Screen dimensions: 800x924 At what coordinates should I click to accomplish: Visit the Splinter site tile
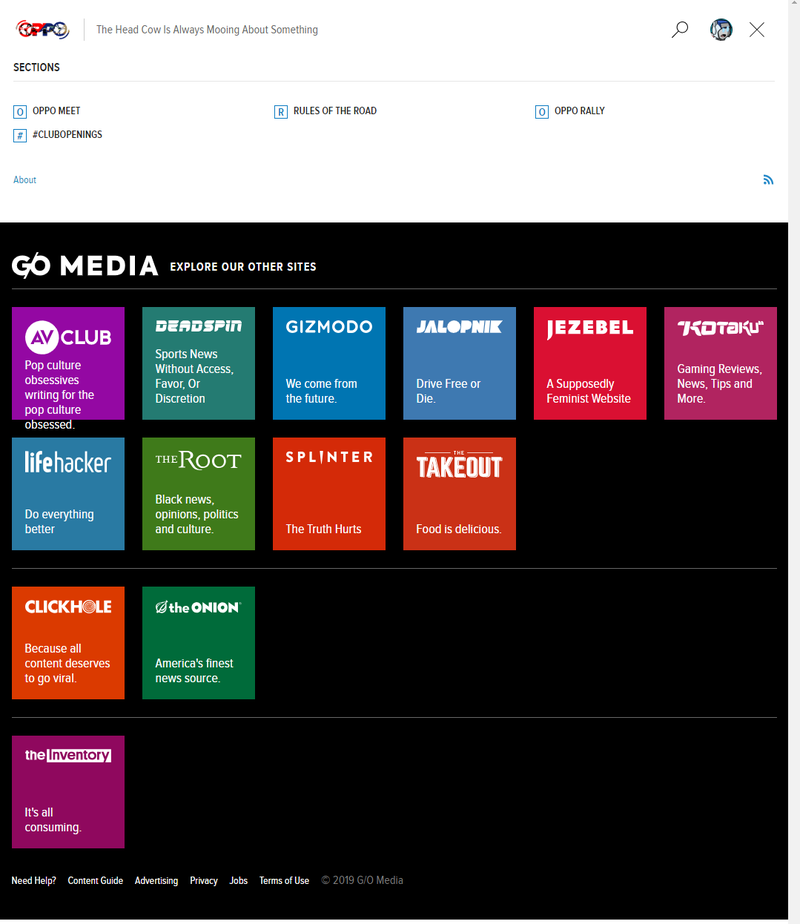(329, 494)
